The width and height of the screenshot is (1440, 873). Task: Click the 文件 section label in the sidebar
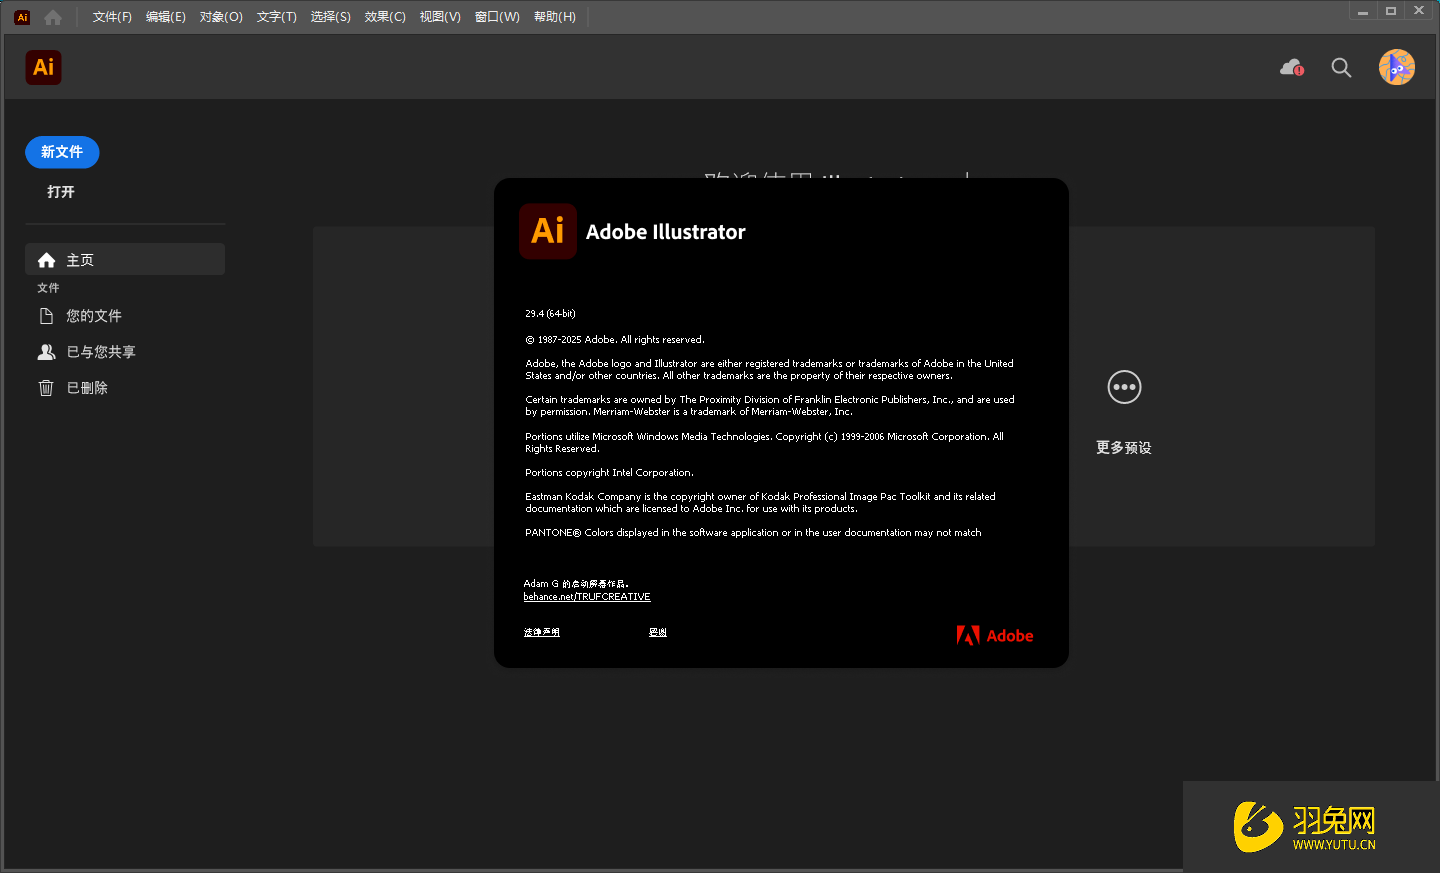click(48, 288)
